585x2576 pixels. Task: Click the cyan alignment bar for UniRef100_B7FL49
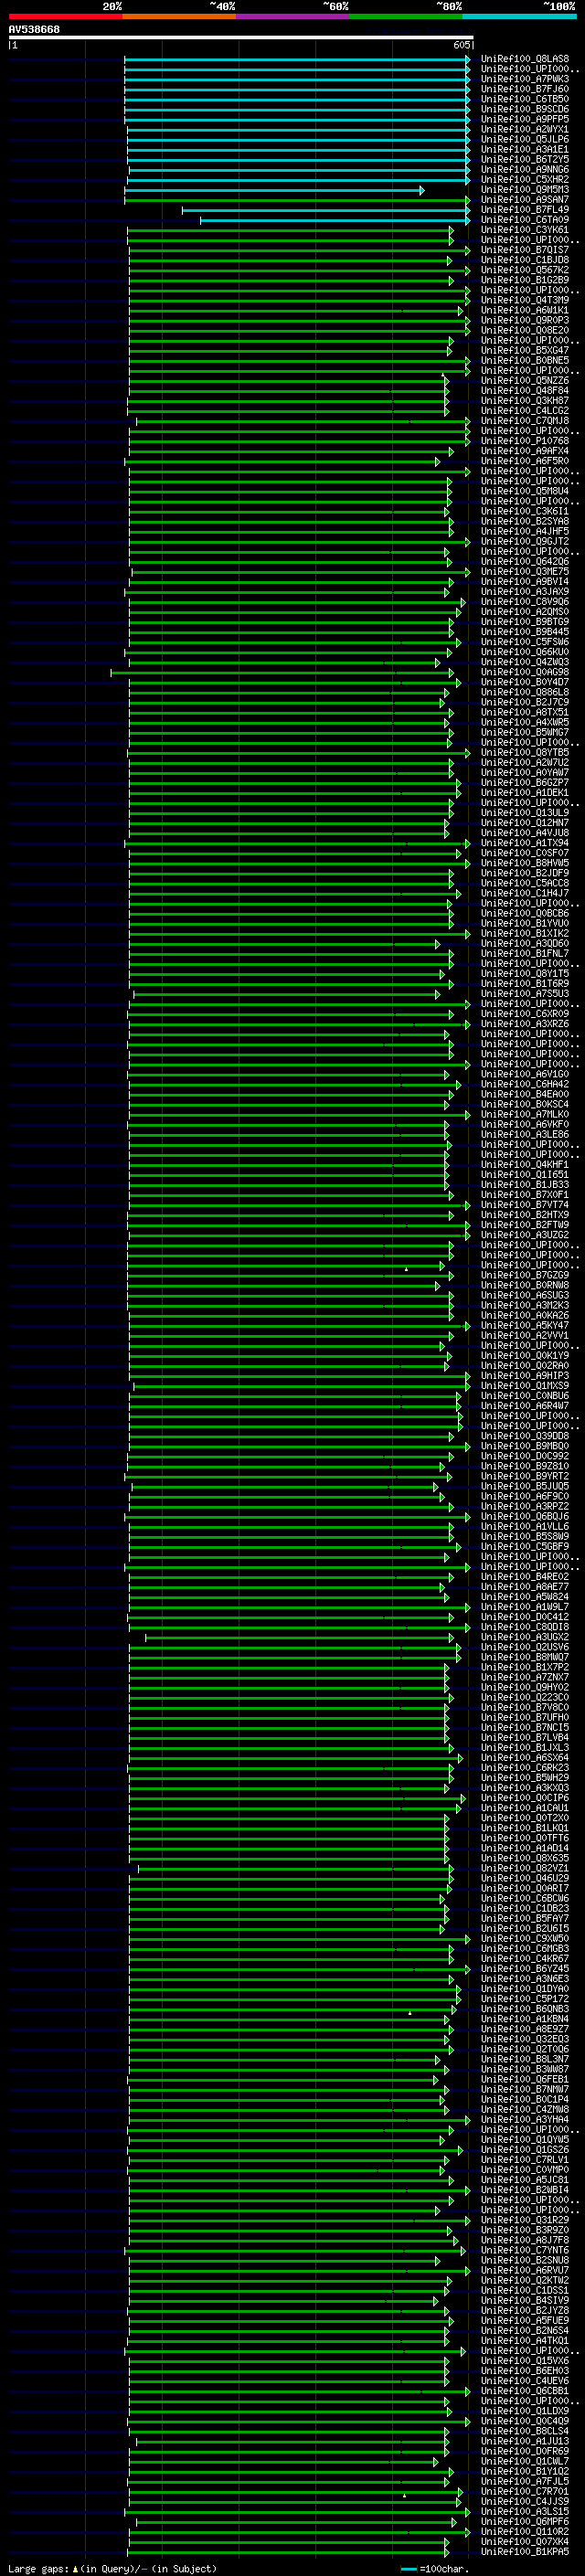326,210
